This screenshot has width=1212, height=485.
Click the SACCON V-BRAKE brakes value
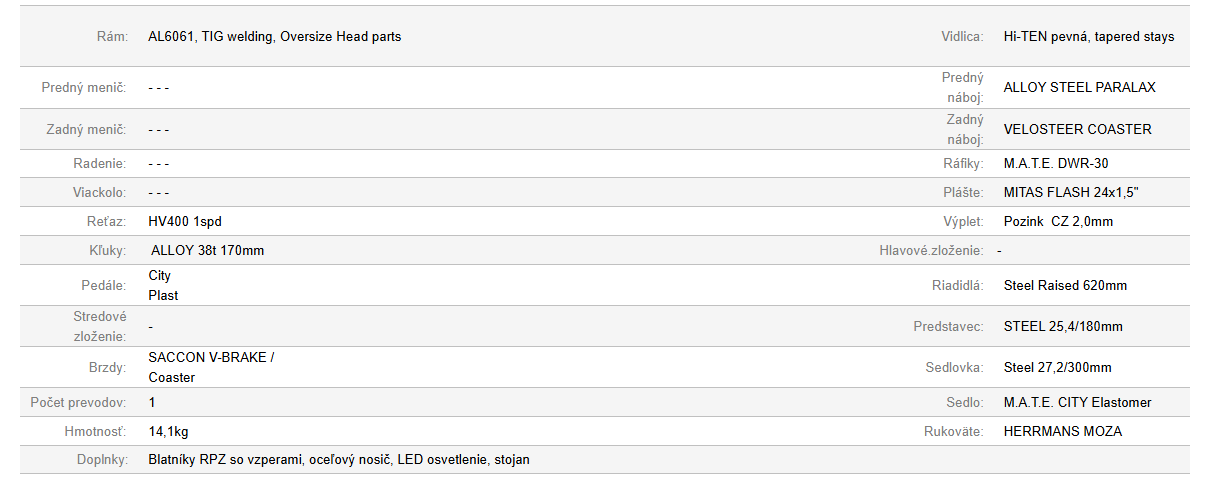click(211, 357)
